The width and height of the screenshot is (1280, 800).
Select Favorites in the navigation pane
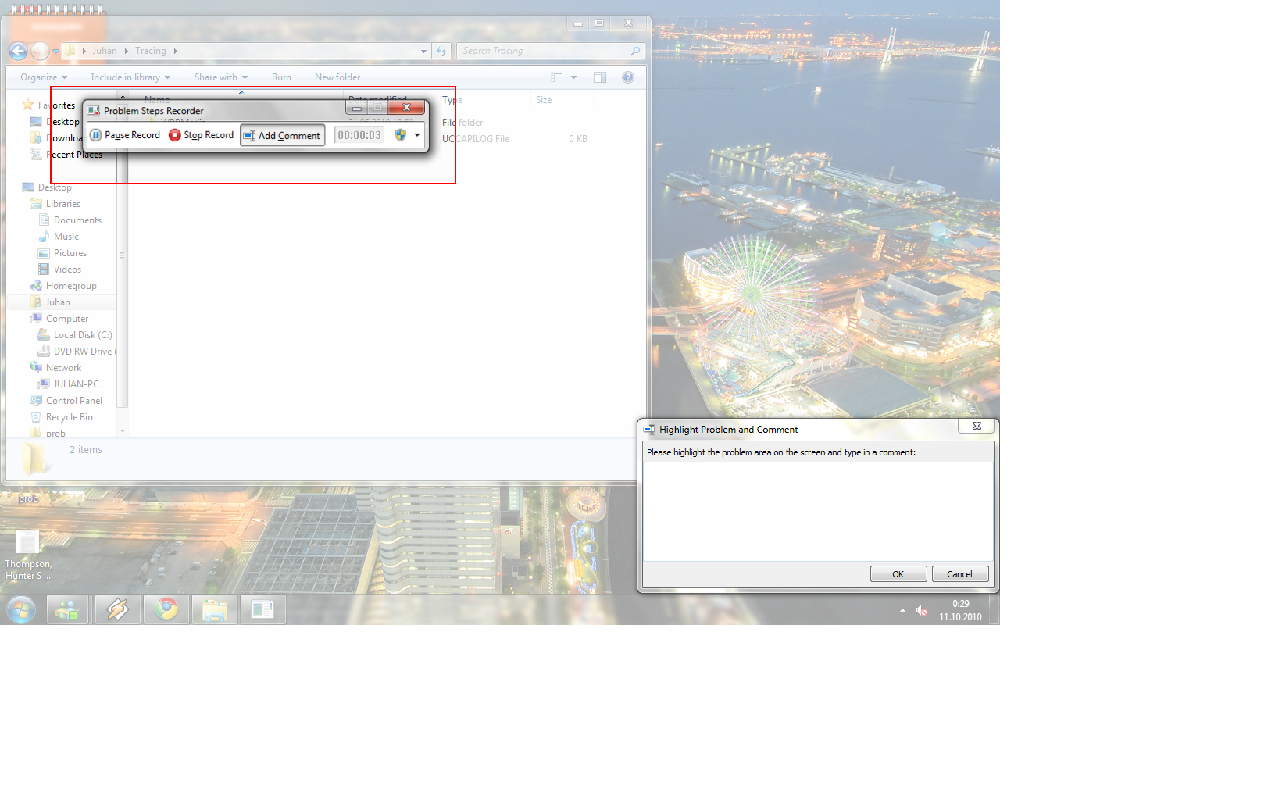tap(56, 106)
